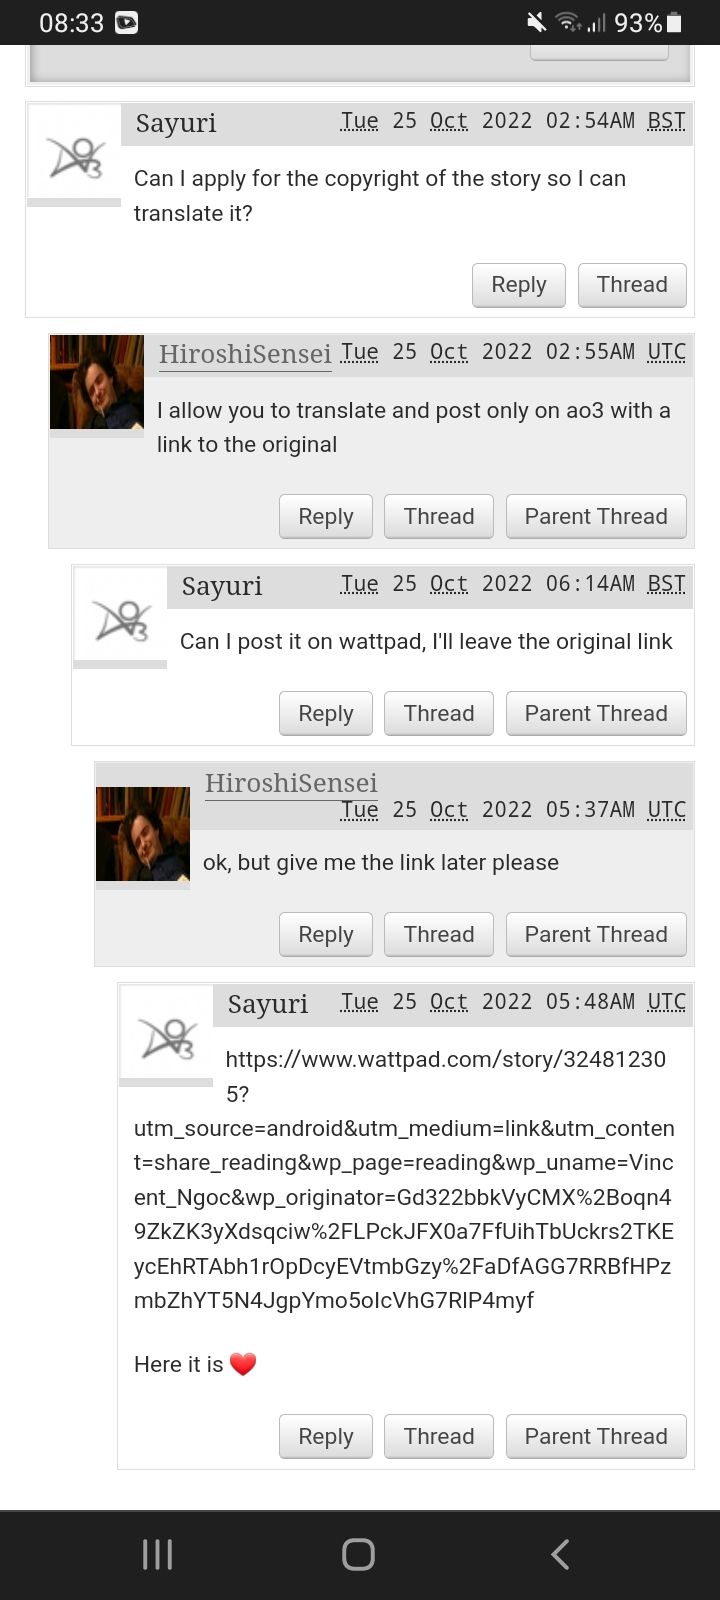Screen dimensions: 720x1600
Task: Reply to Sayuri's copyright question comment
Action: point(519,285)
